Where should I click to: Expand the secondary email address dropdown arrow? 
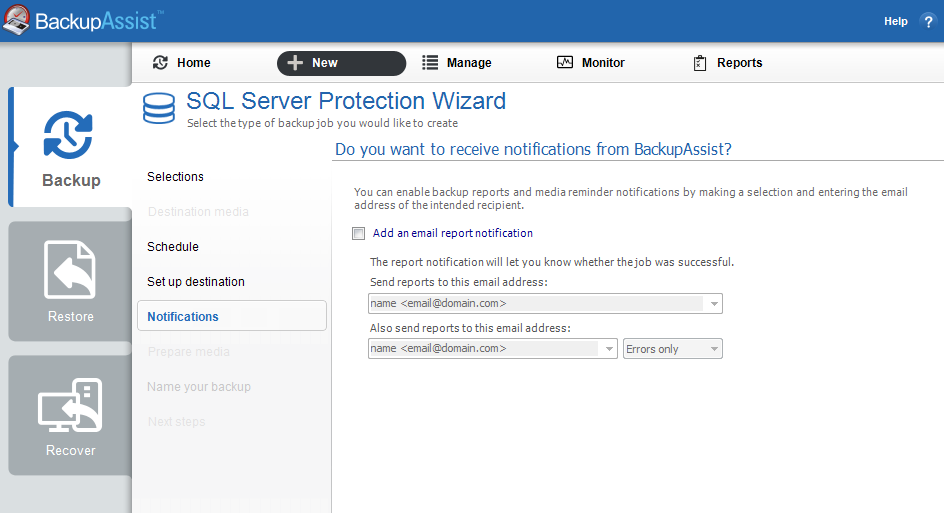pos(609,349)
